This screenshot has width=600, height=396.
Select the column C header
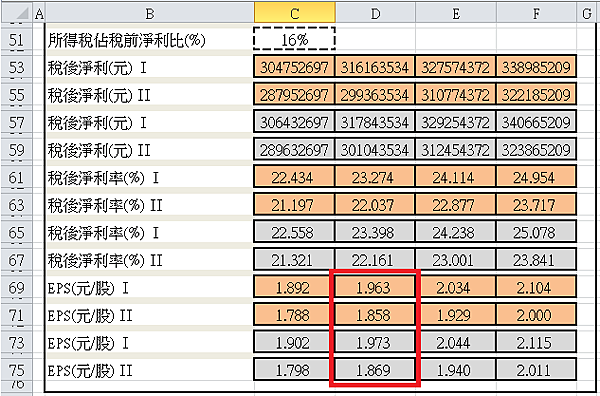click(295, 14)
